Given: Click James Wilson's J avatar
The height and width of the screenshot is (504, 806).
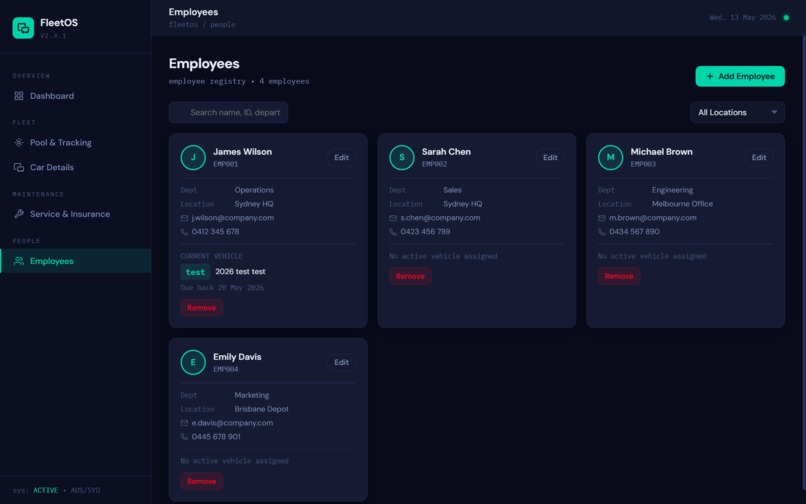Looking at the screenshot, I should click(x=193, y=157).
